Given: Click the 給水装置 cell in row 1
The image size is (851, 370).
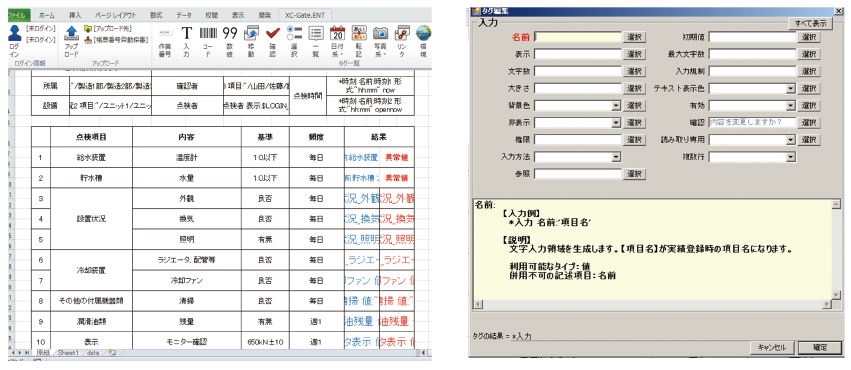Looking at the screenshot, I should coord(91,158).
